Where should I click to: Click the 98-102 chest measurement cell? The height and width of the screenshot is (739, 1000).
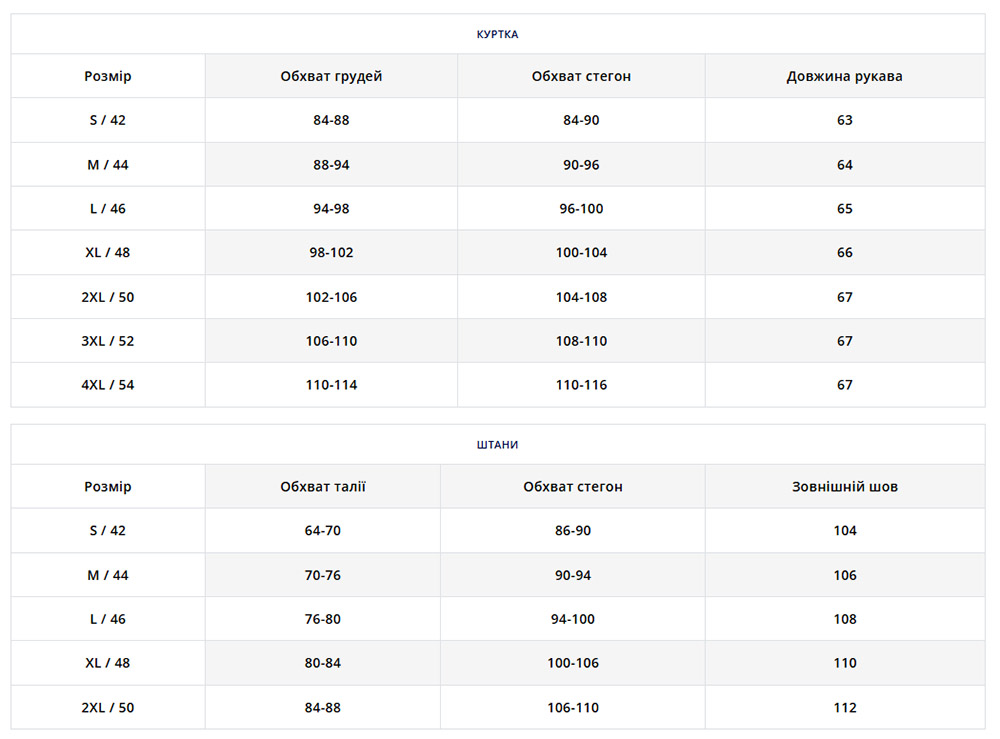[x=331, y=253]
